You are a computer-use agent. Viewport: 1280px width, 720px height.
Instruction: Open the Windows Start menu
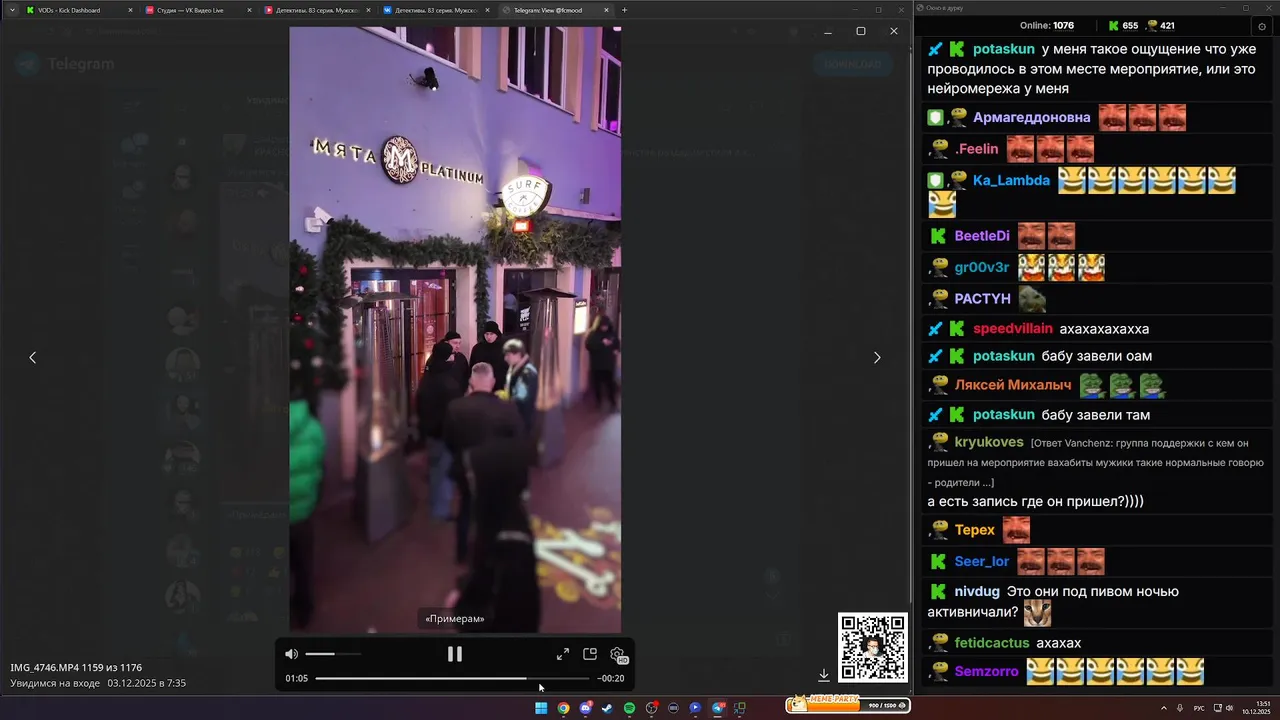tap(541, 708)
